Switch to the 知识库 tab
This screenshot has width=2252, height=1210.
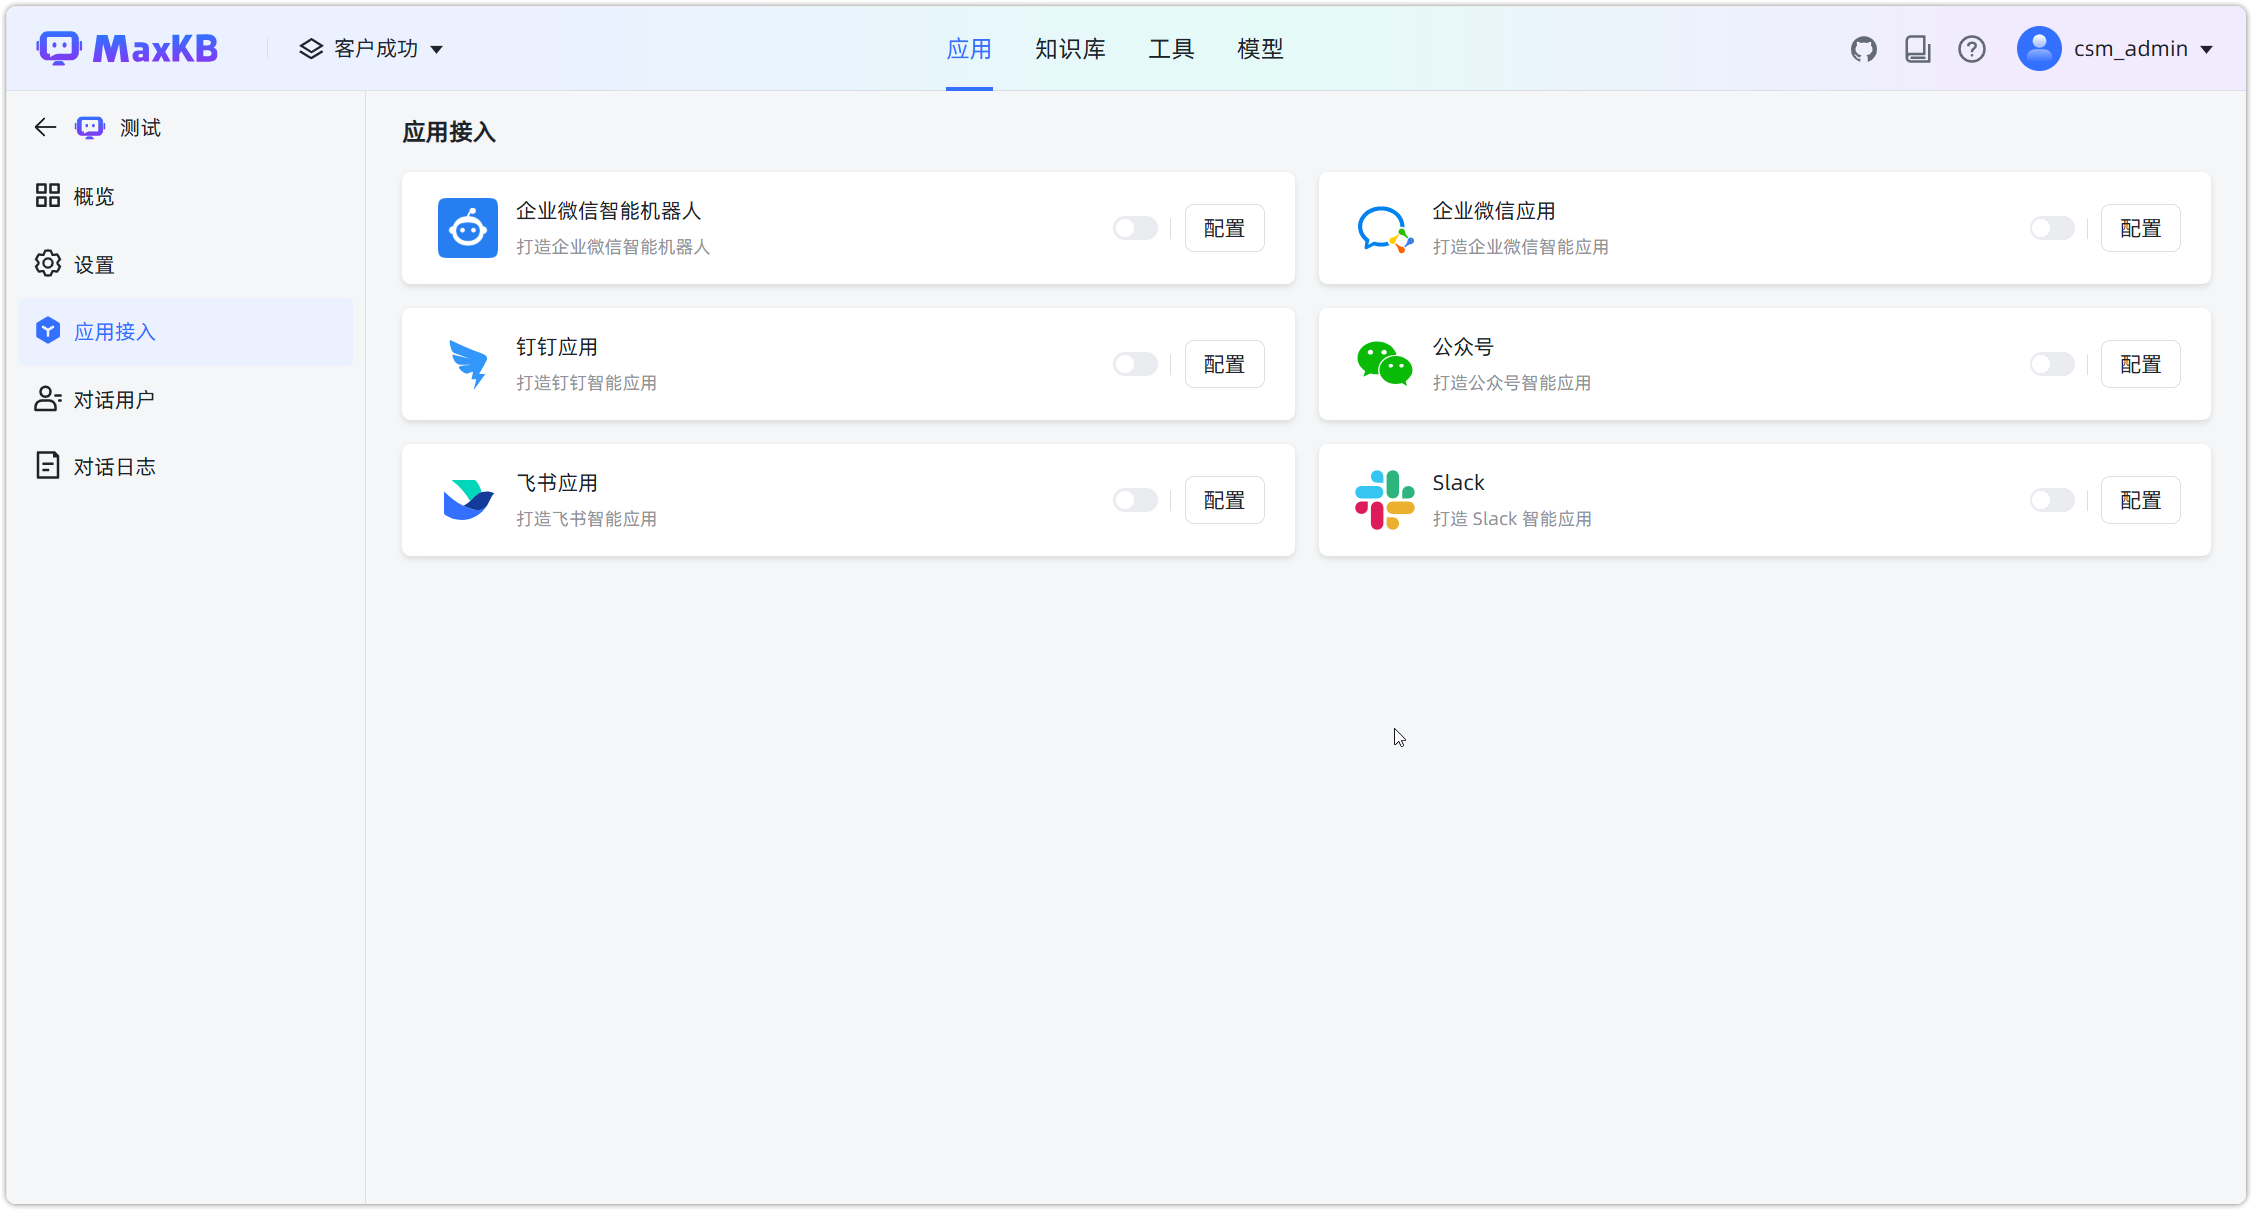click(1069, 49)
